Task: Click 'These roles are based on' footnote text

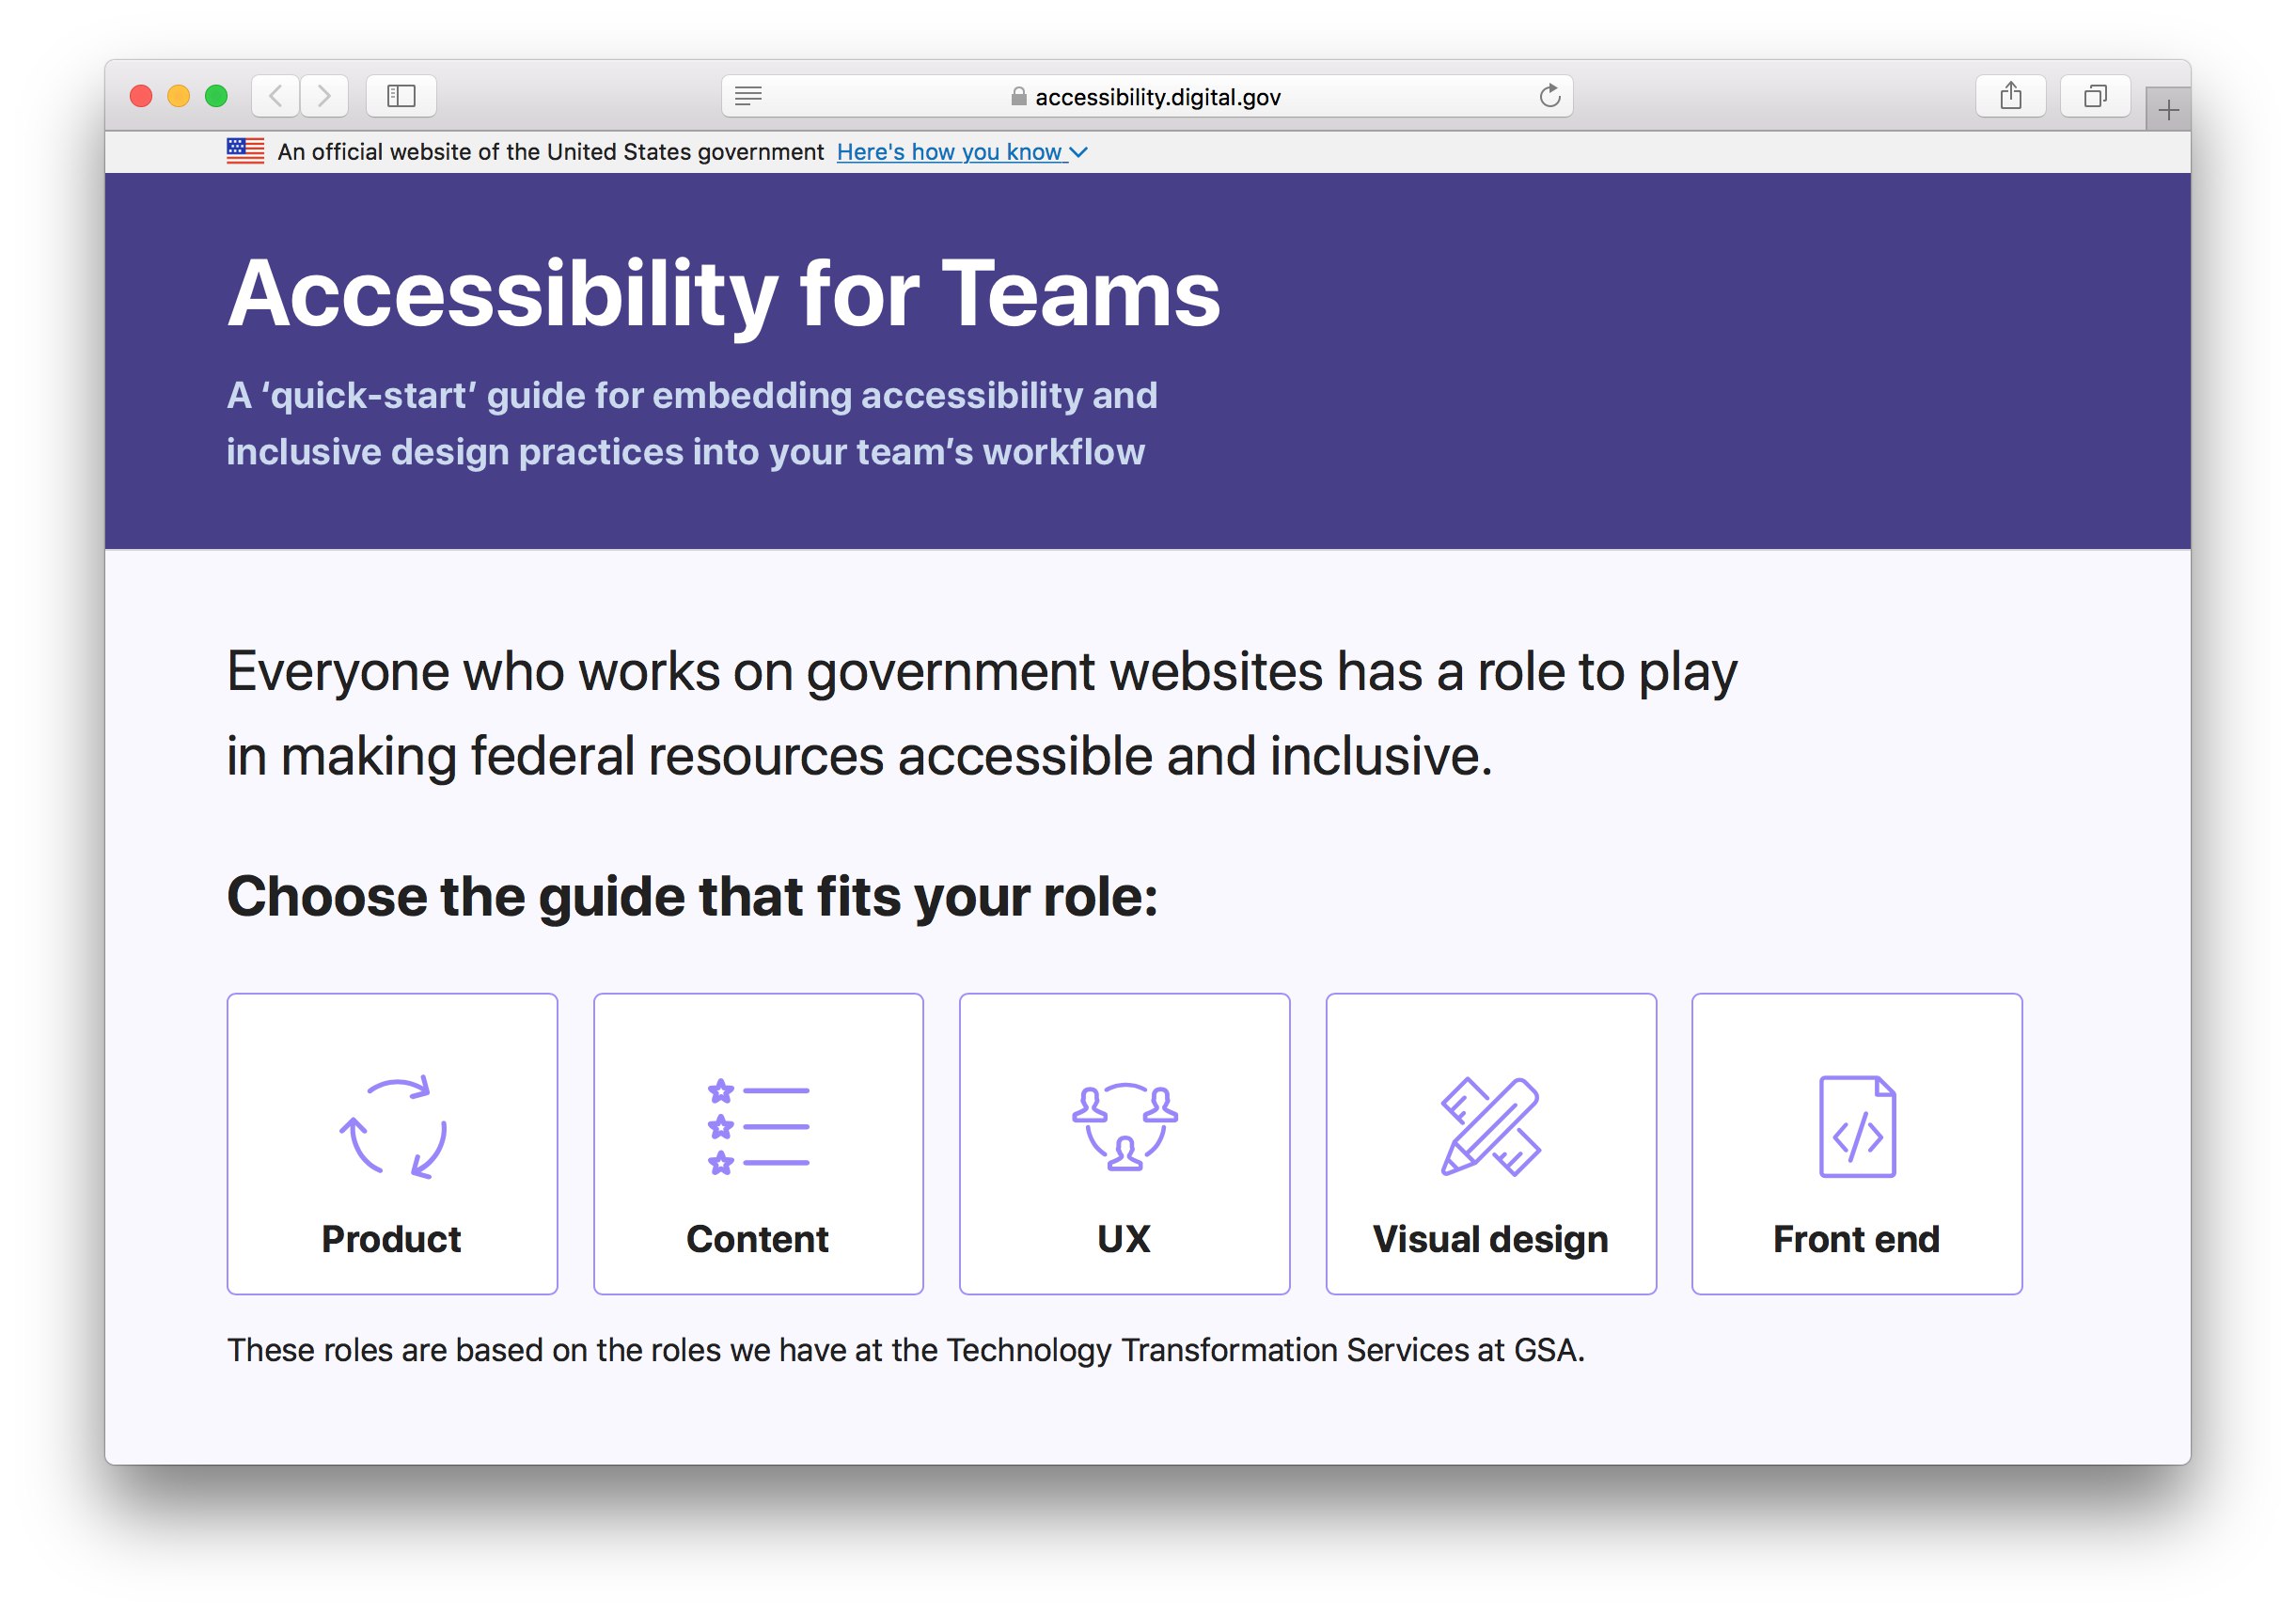Action: coord(906,1350)
